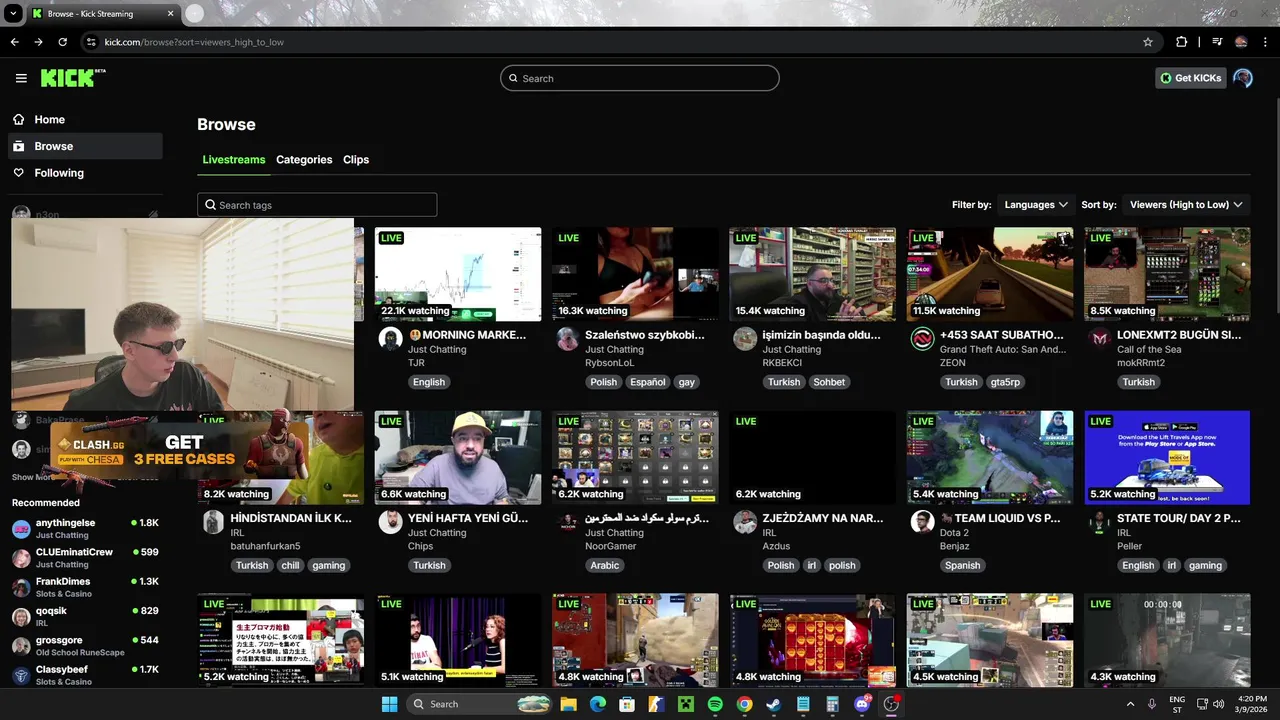Open the STATE TOUR stream thumbnail

1167,458
